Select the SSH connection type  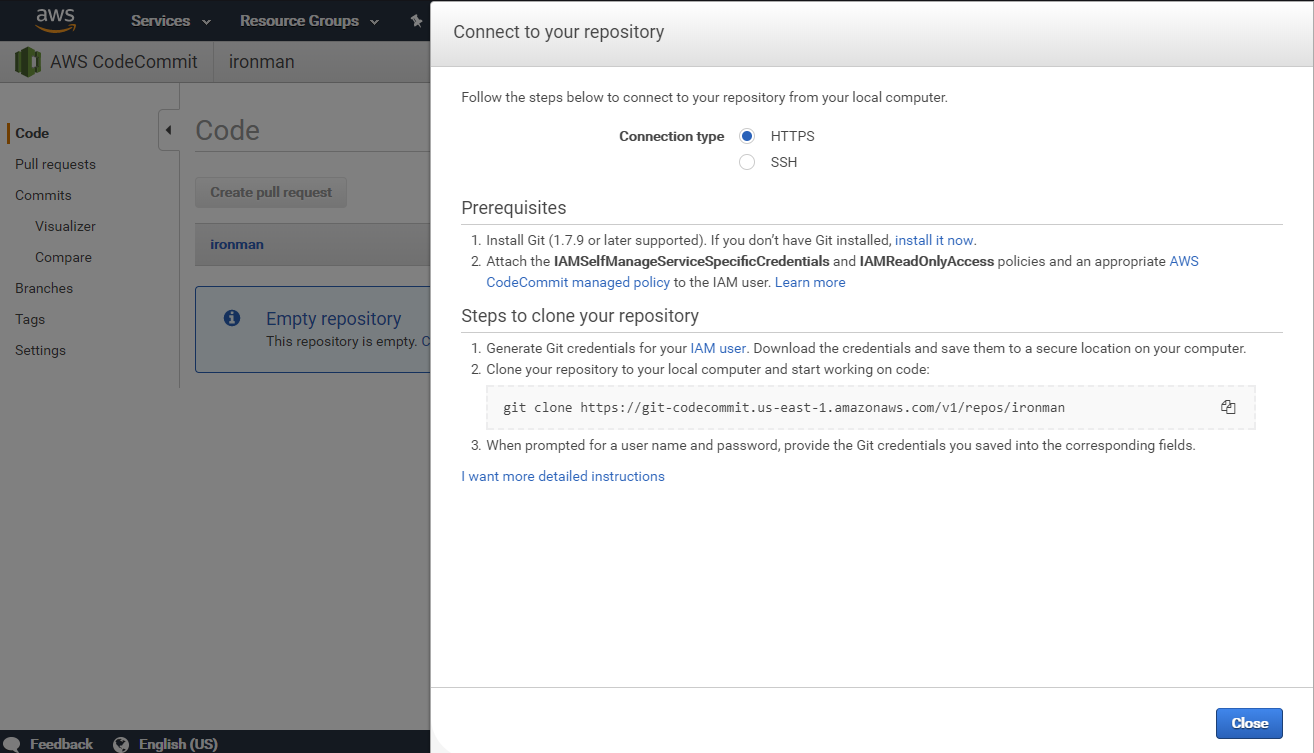click(x=747, y=162)
